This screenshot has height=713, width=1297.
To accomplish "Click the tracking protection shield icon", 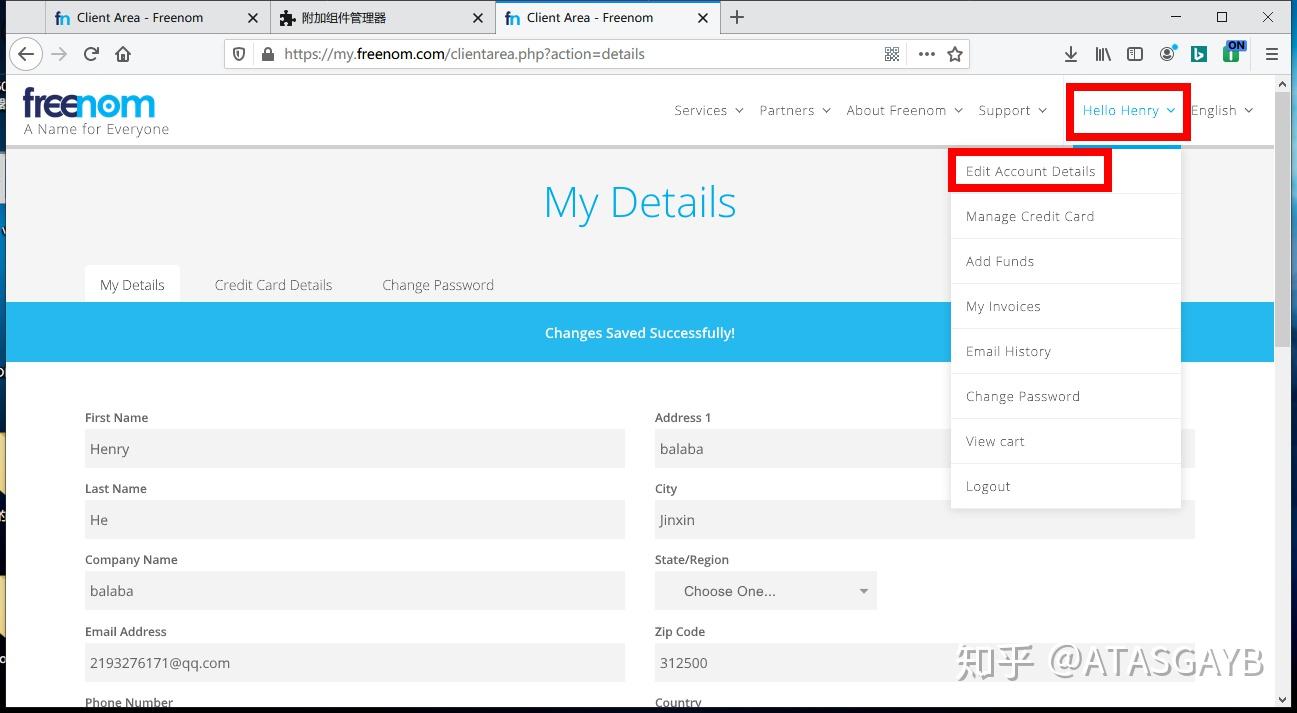I will (239, 54).
